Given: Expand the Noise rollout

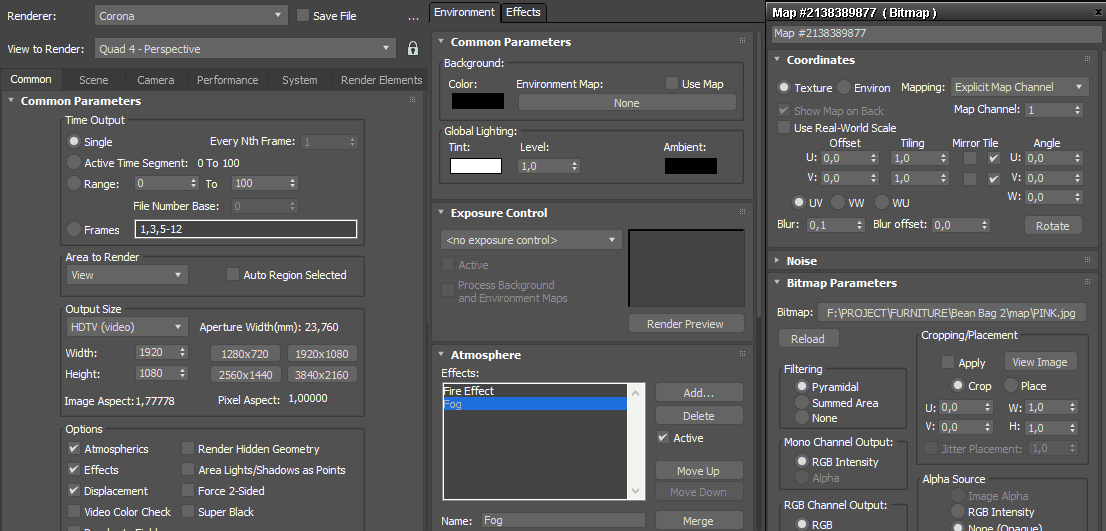Looking at the screenshot, I should click(x=779, y=260).
